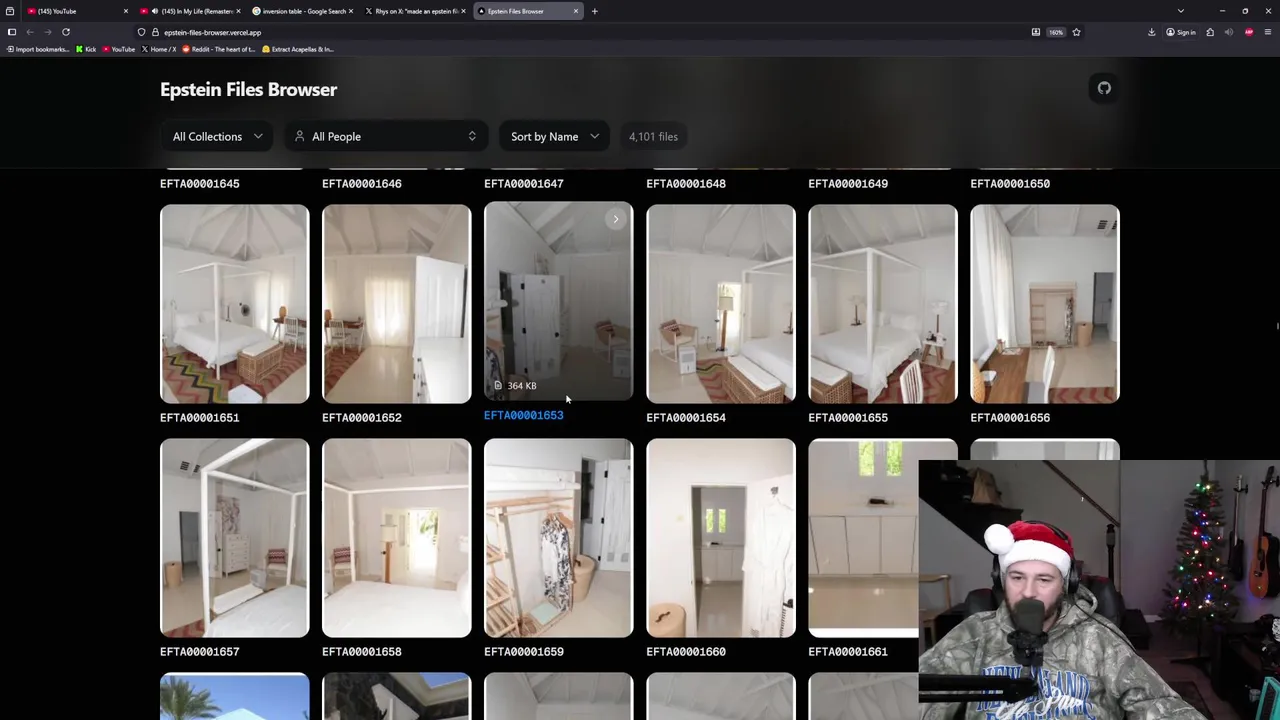
Task: Open thumbnail EFTA00001660
Action: [721, 538]
